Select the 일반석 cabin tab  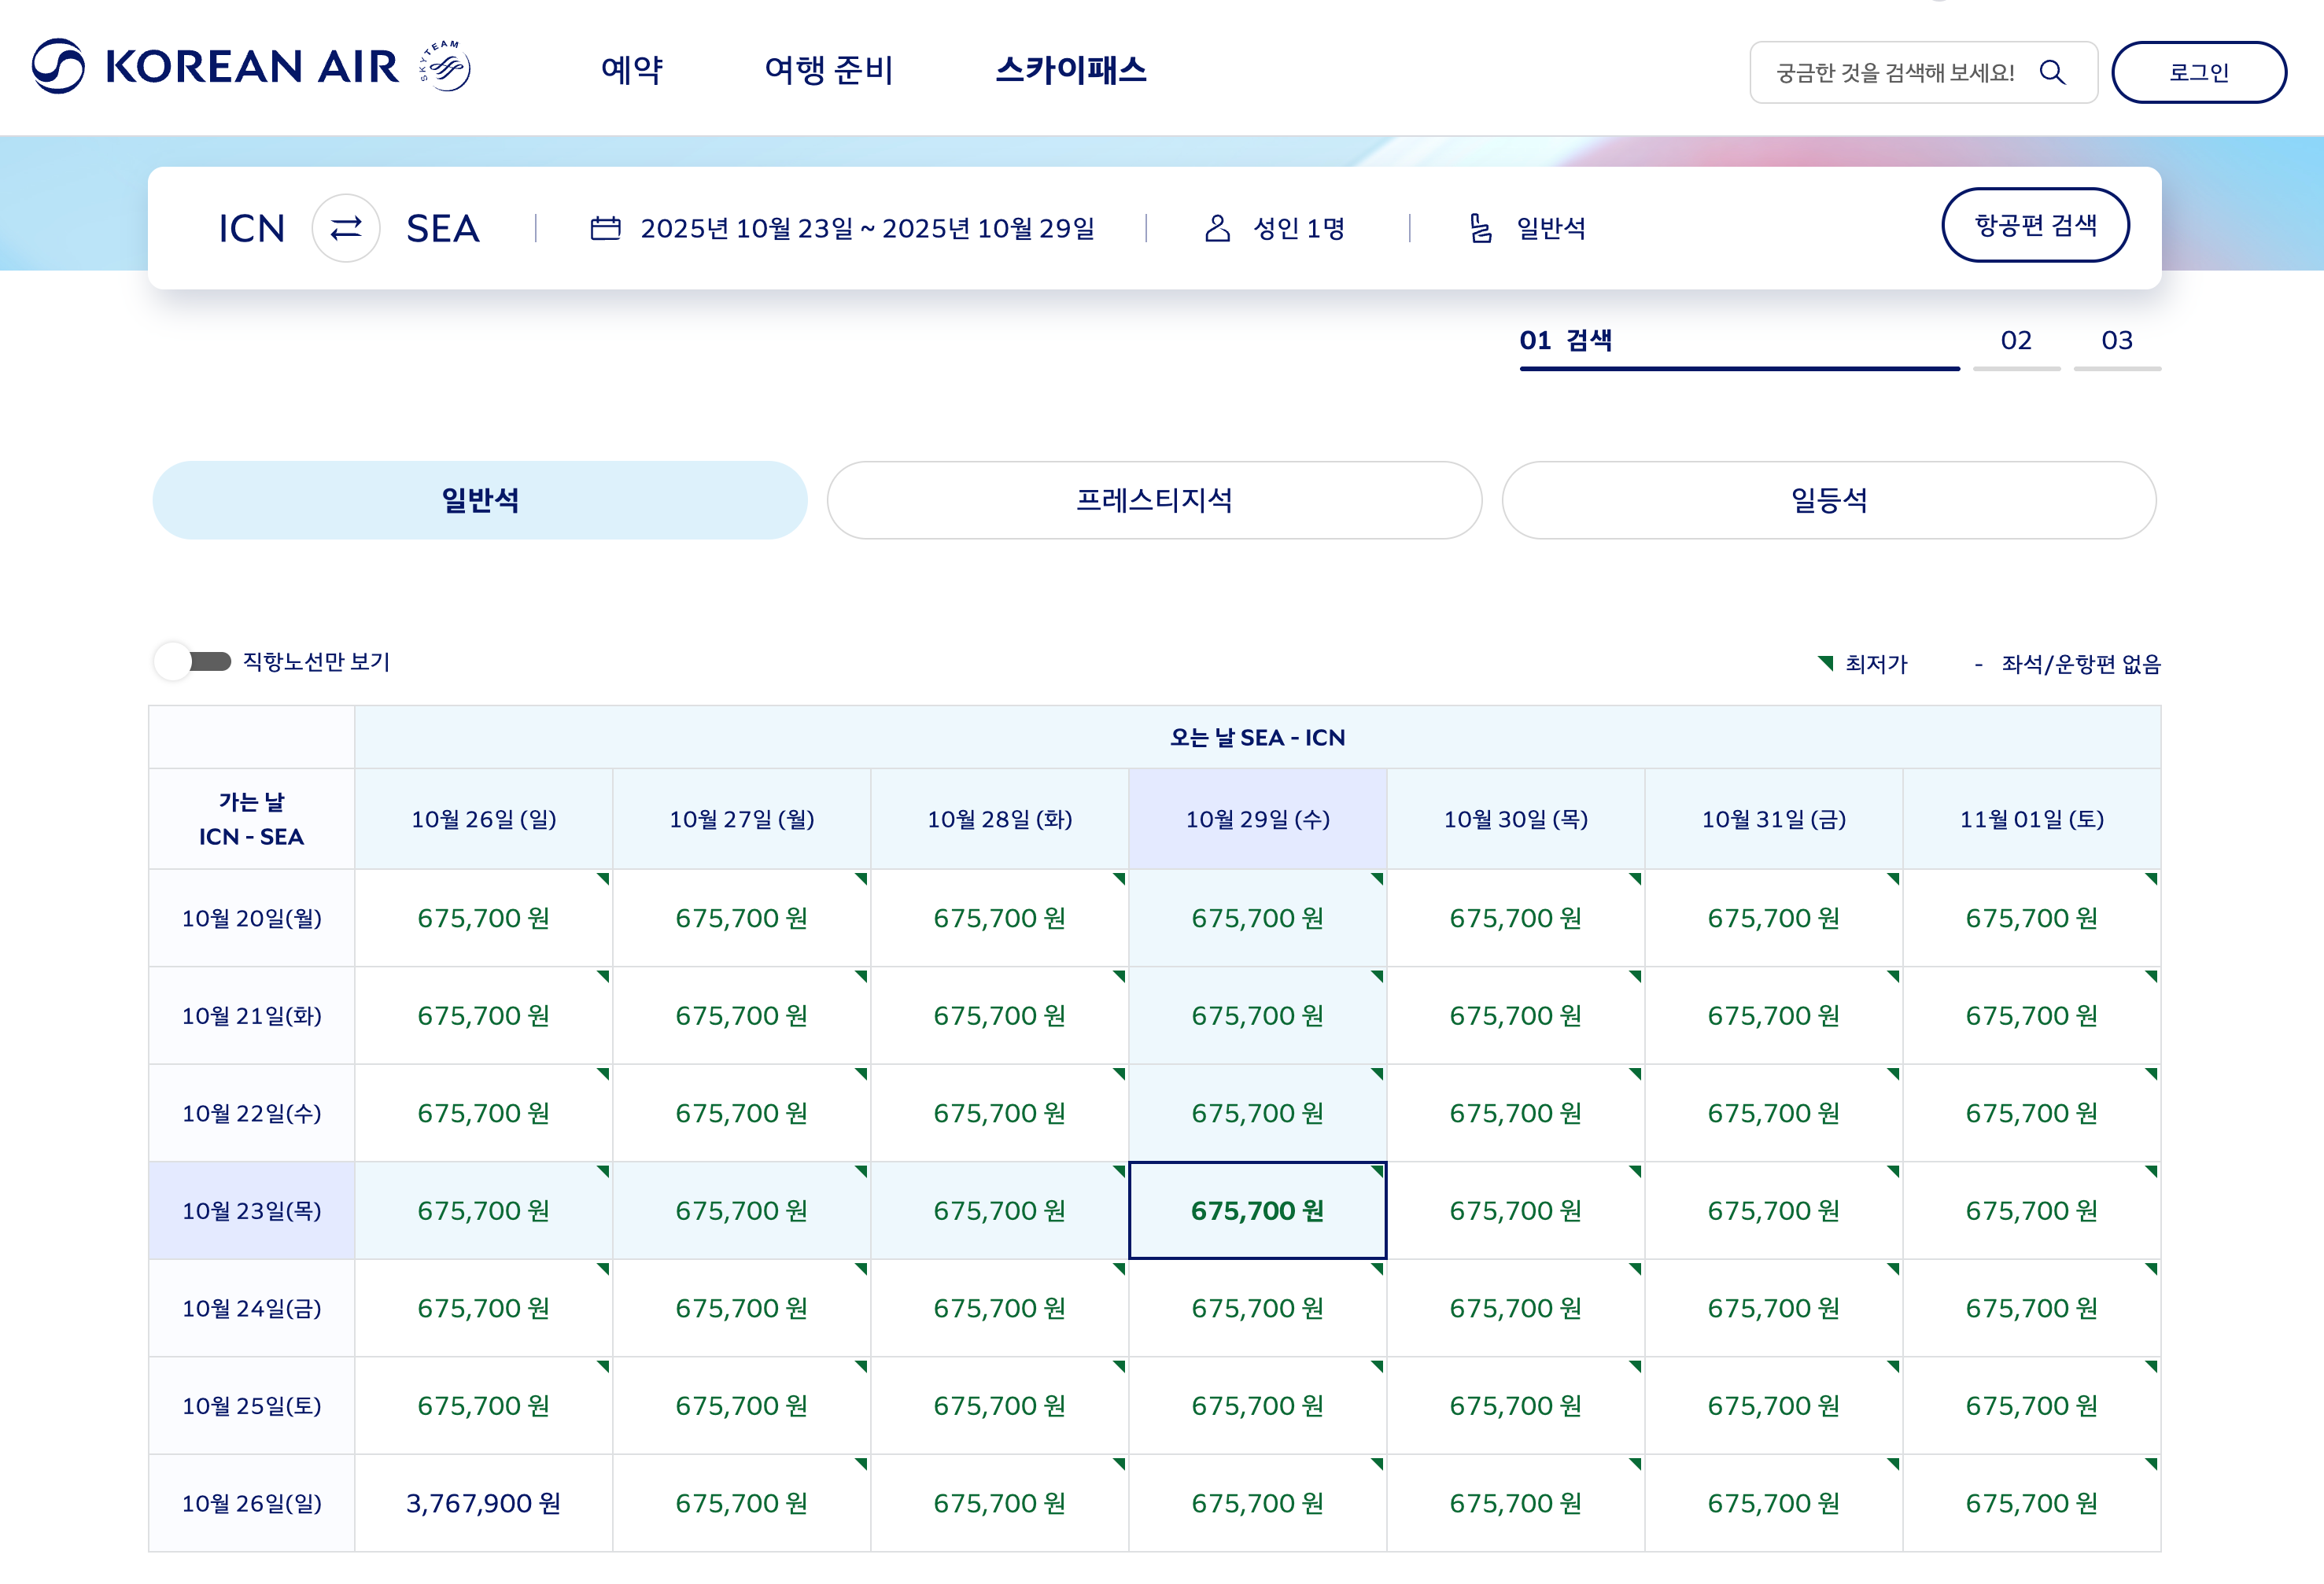click(480, 500)
